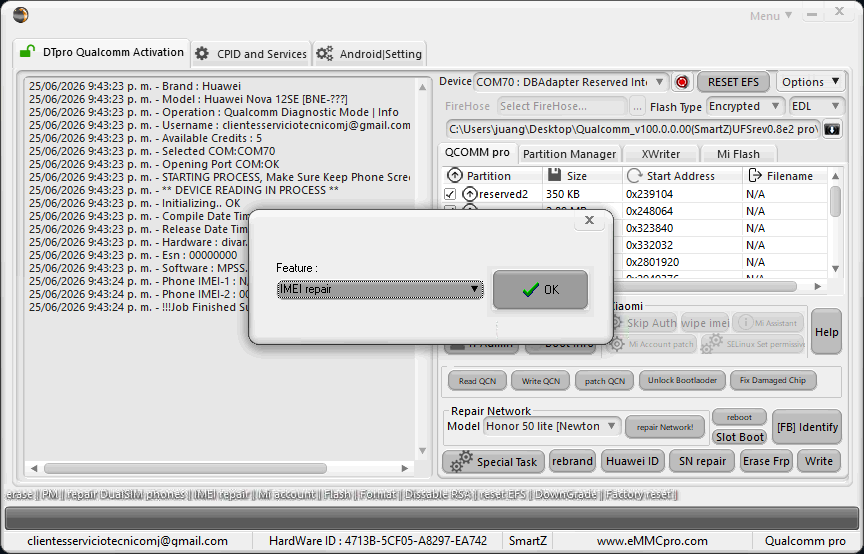
Task: Click the floppy disk icon on Size column
Action: [554, 175]
